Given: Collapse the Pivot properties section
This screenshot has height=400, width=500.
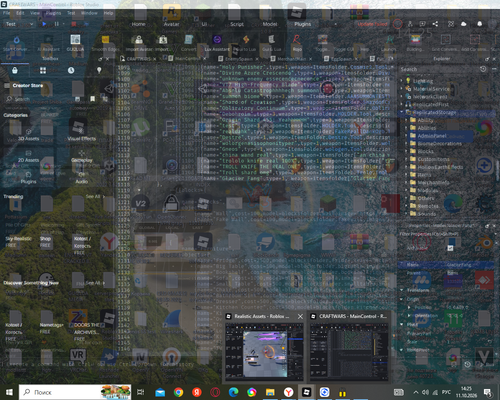Looking at the screenshot, I should pyautogui.click(x=401, y=324).
